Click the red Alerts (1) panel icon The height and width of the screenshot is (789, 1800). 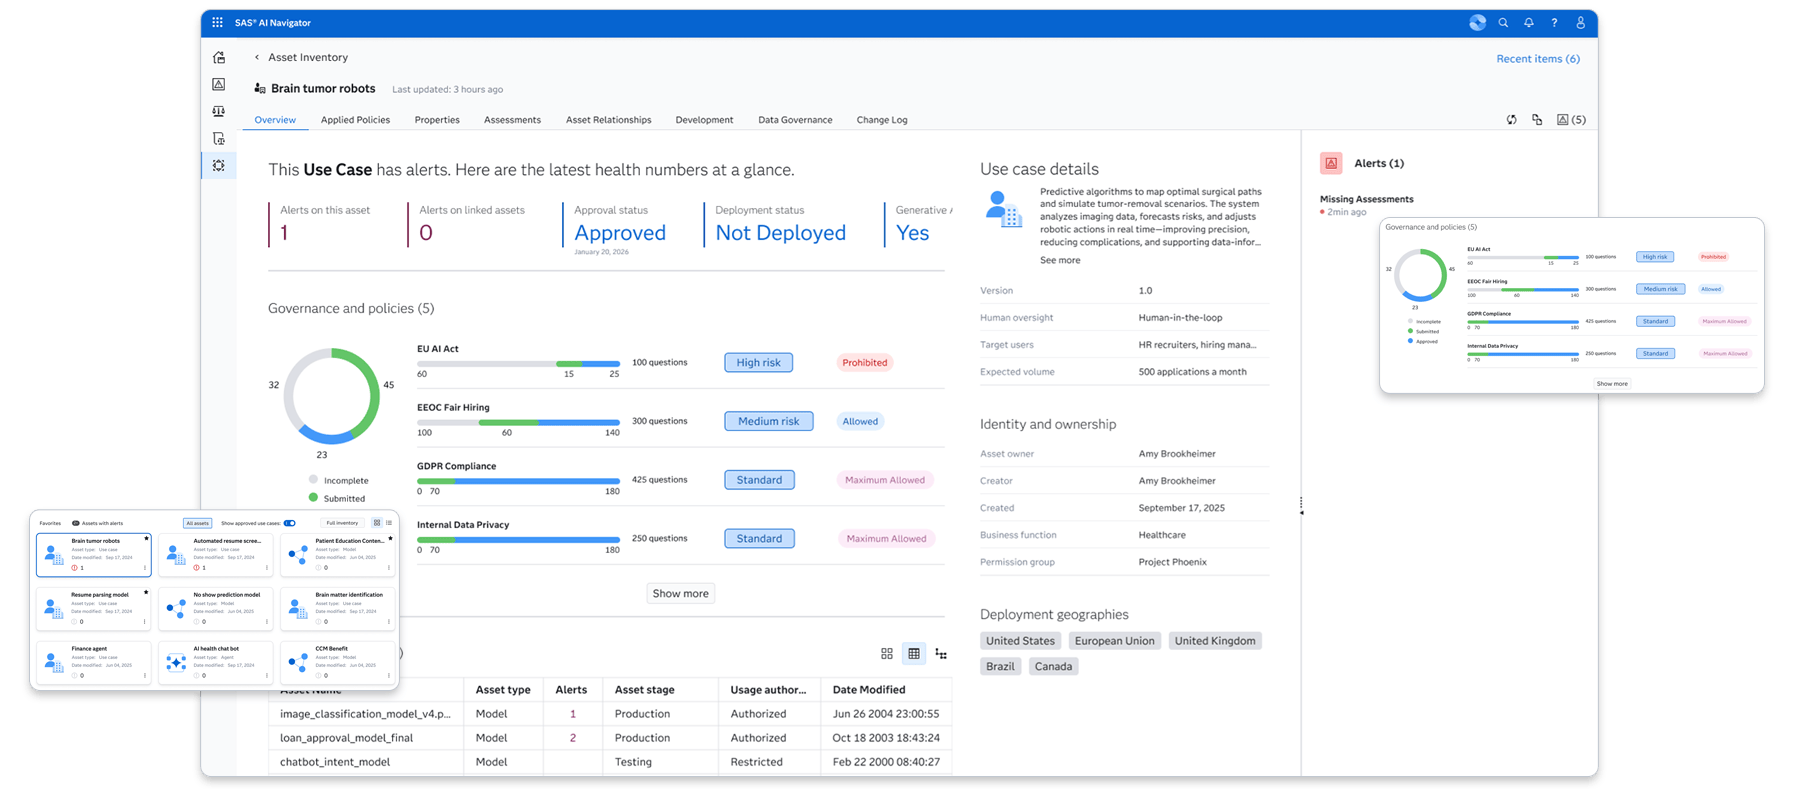tap(1331, 163)
